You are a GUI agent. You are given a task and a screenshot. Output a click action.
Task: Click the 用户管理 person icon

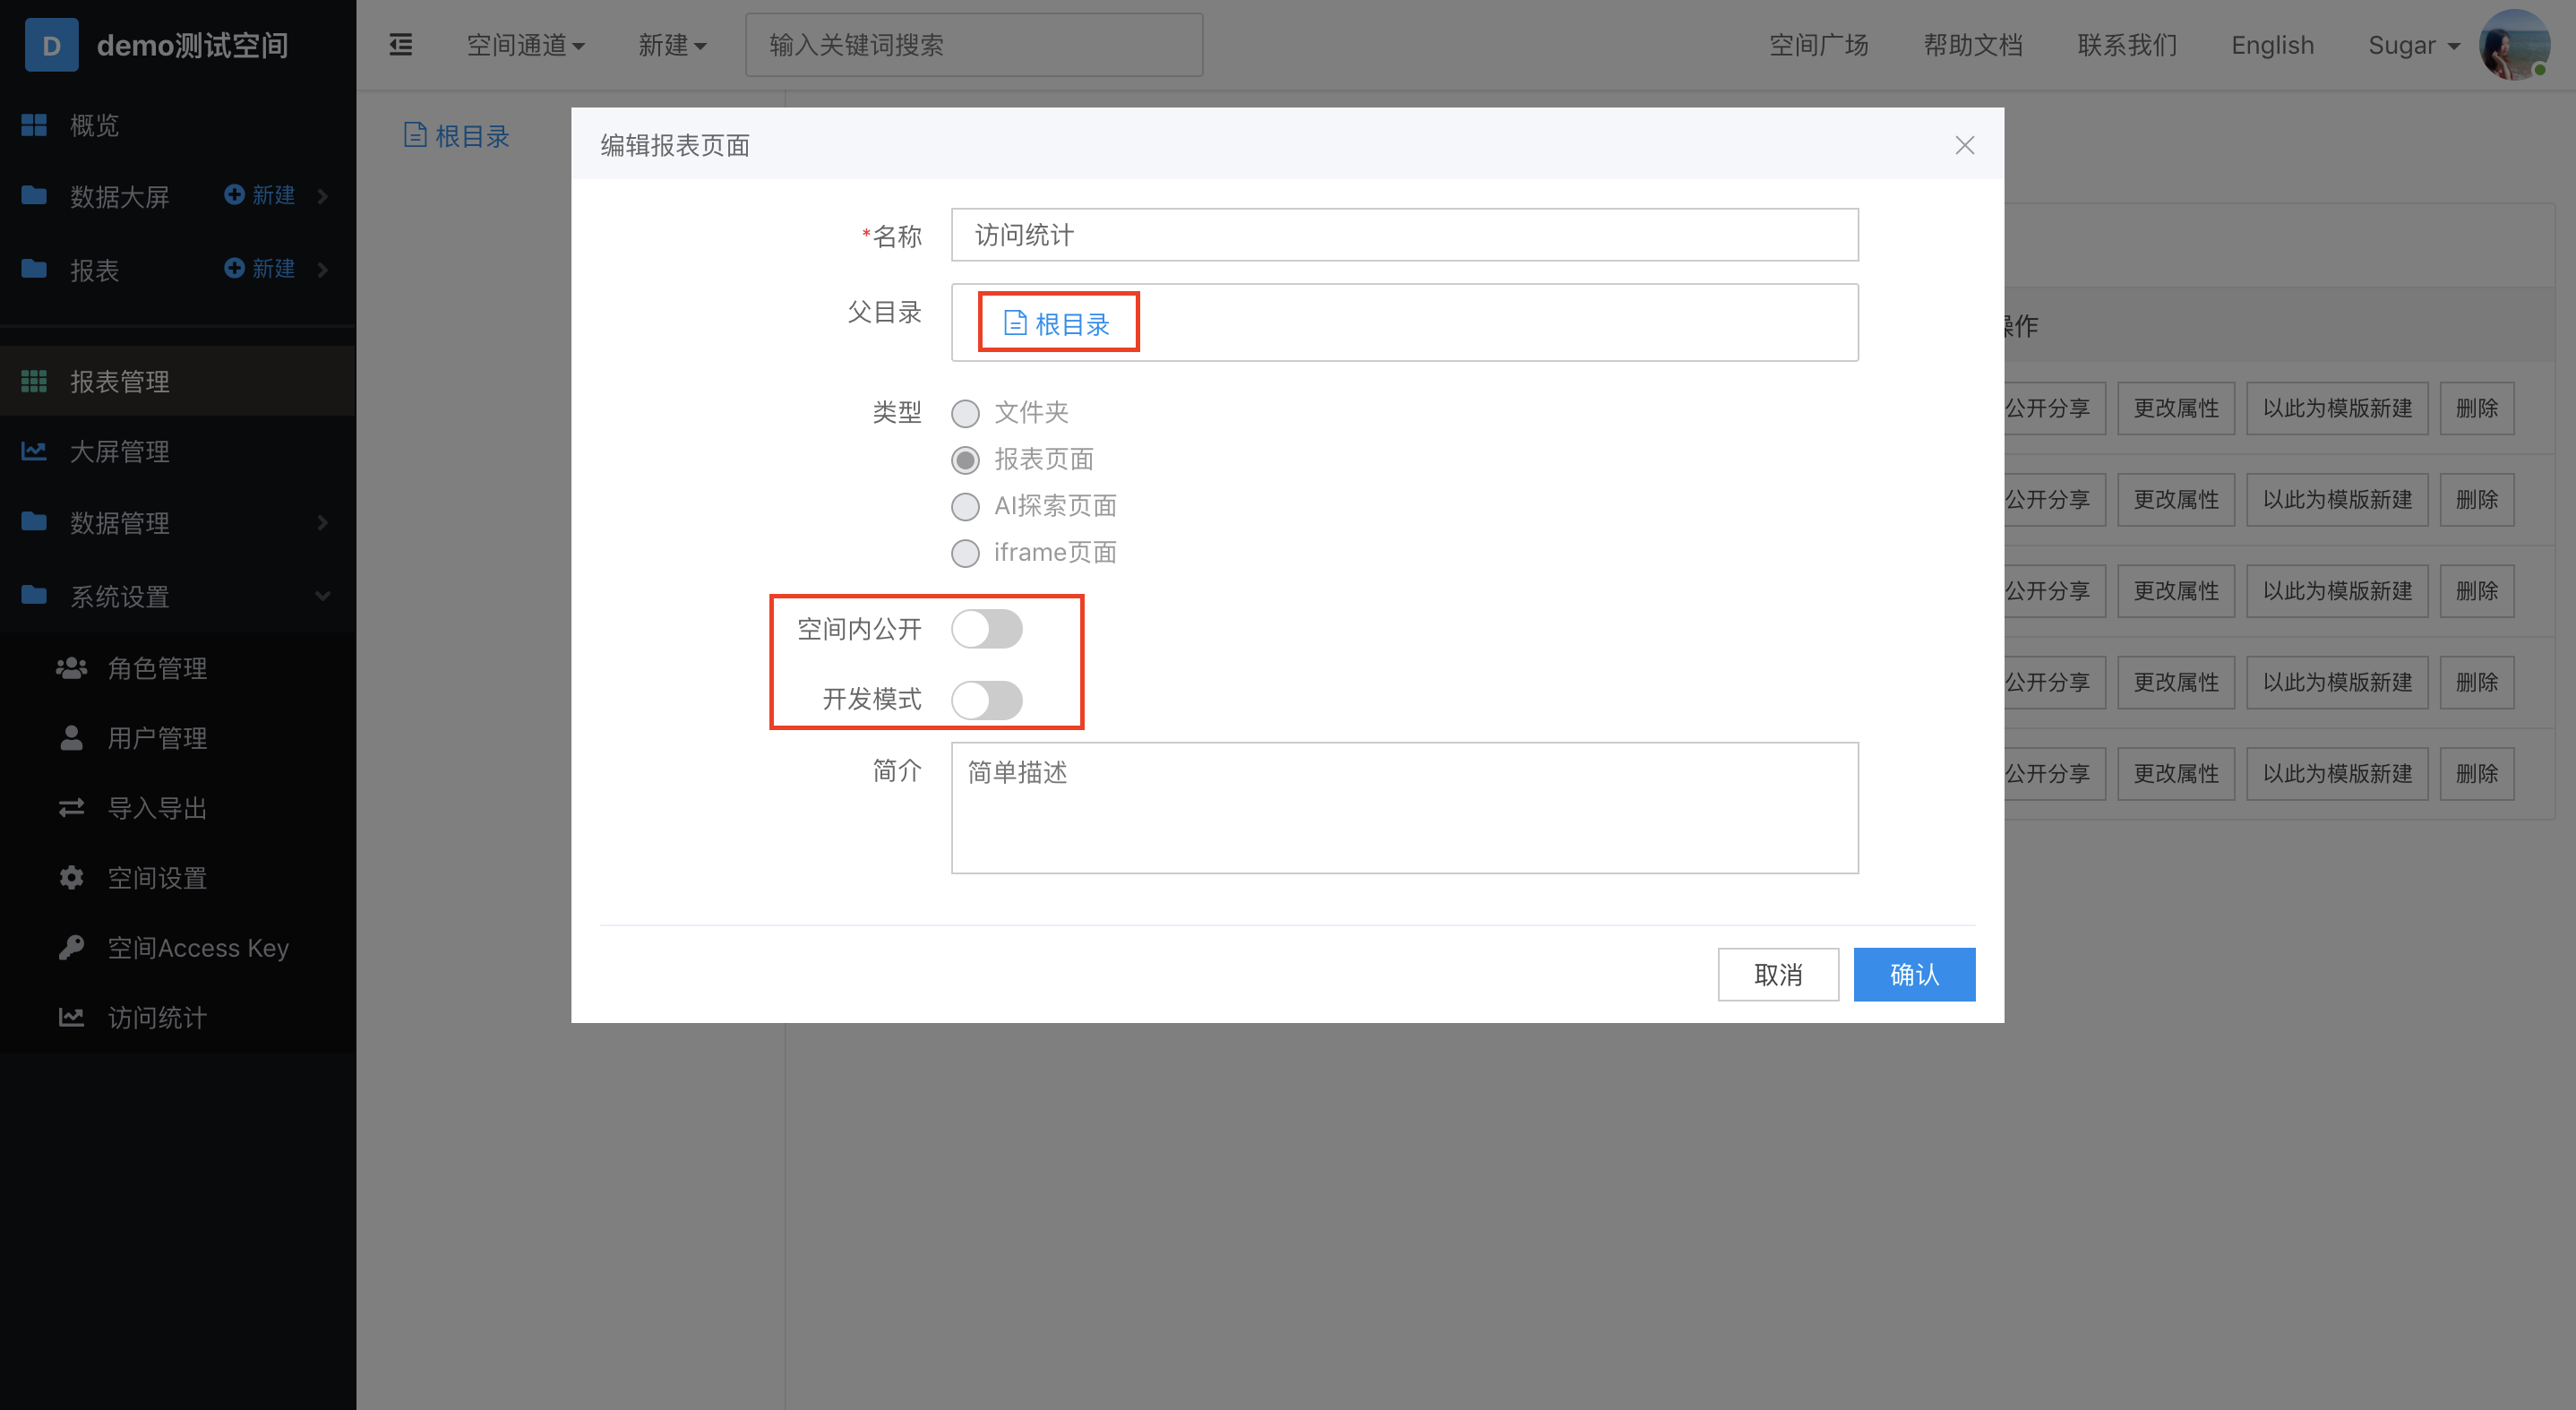[71, 738]
